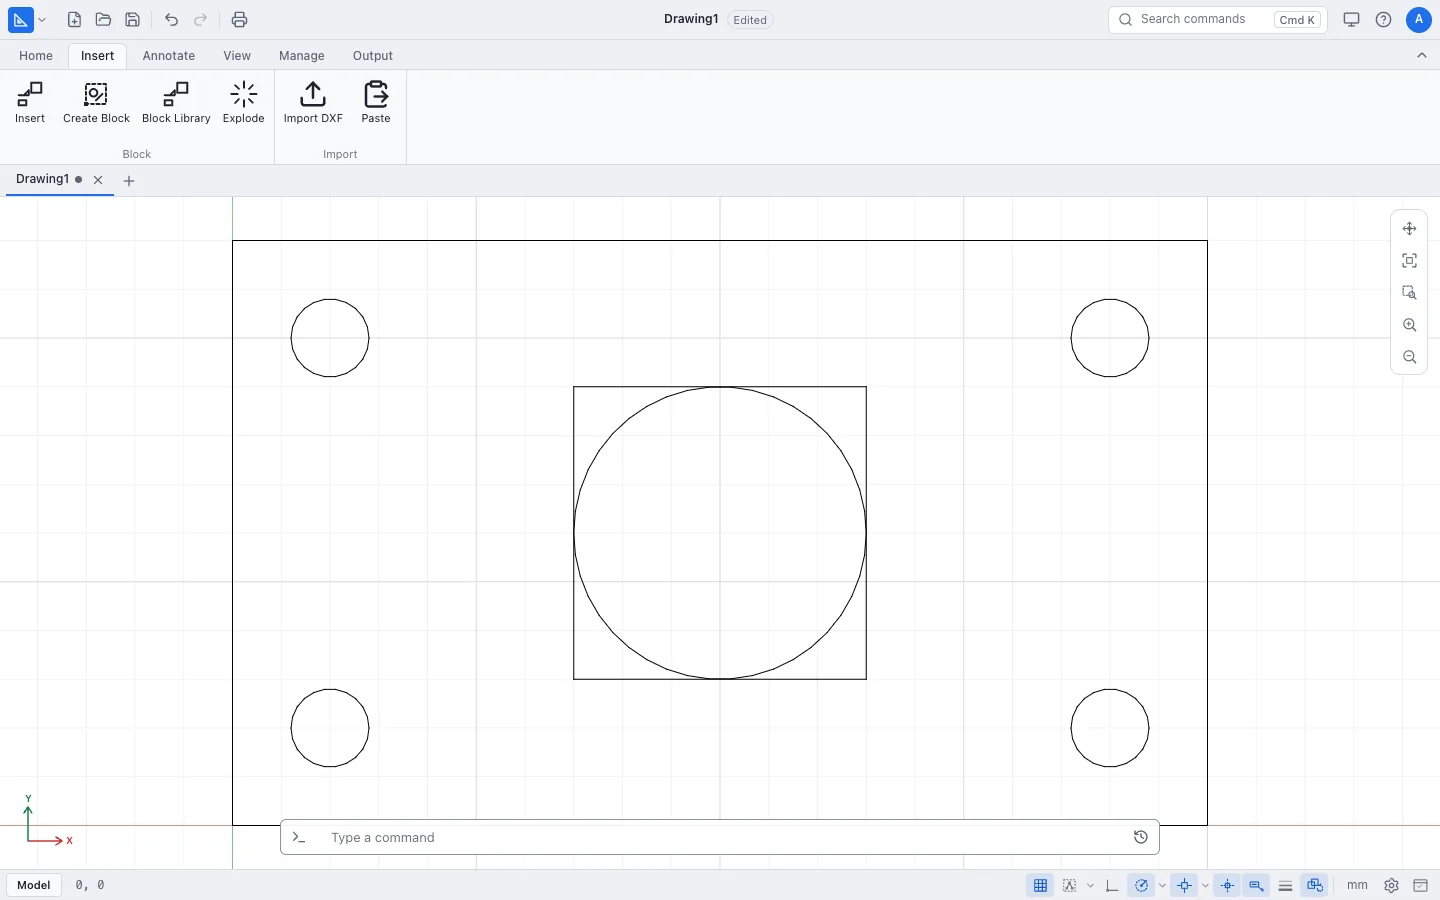Click Import DXF in the ribbon

[313, 103]
